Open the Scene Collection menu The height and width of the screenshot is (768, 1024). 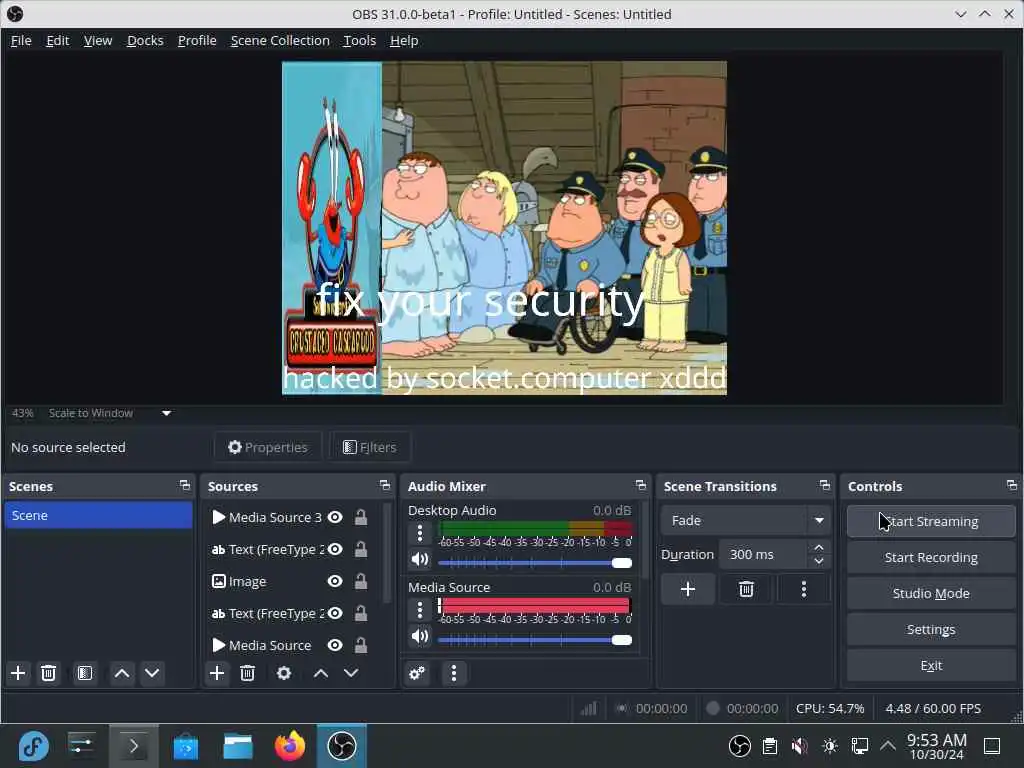280,40
